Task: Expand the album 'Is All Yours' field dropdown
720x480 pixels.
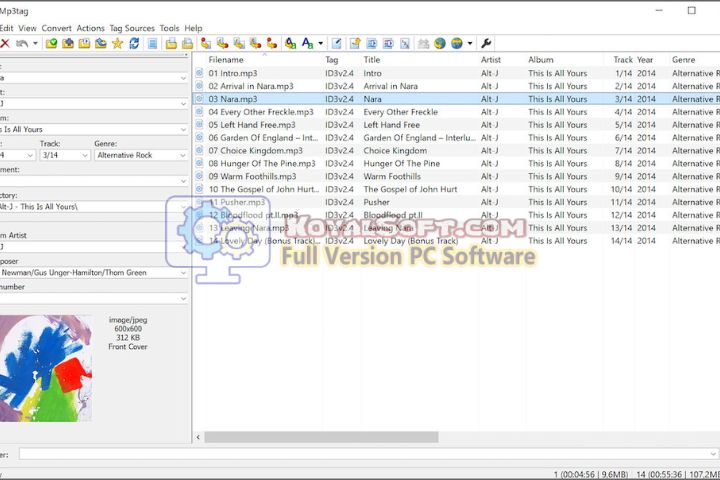Action: [183, 130]
